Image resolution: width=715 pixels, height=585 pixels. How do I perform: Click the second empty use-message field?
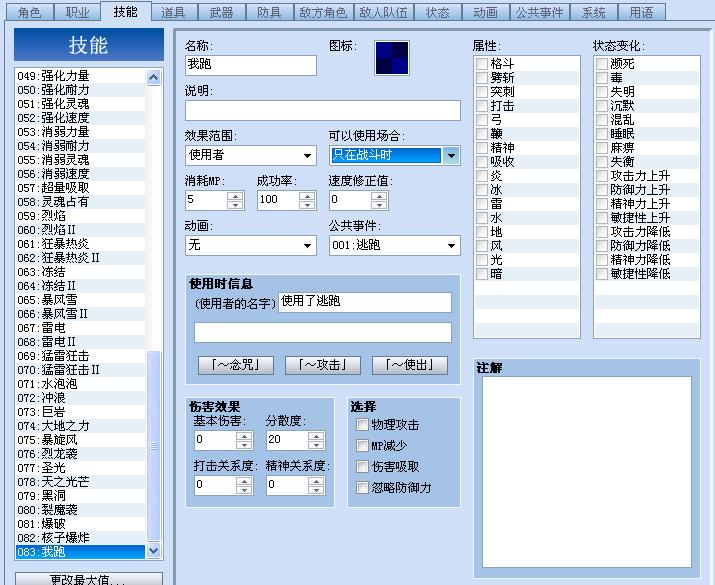(323, 332)
